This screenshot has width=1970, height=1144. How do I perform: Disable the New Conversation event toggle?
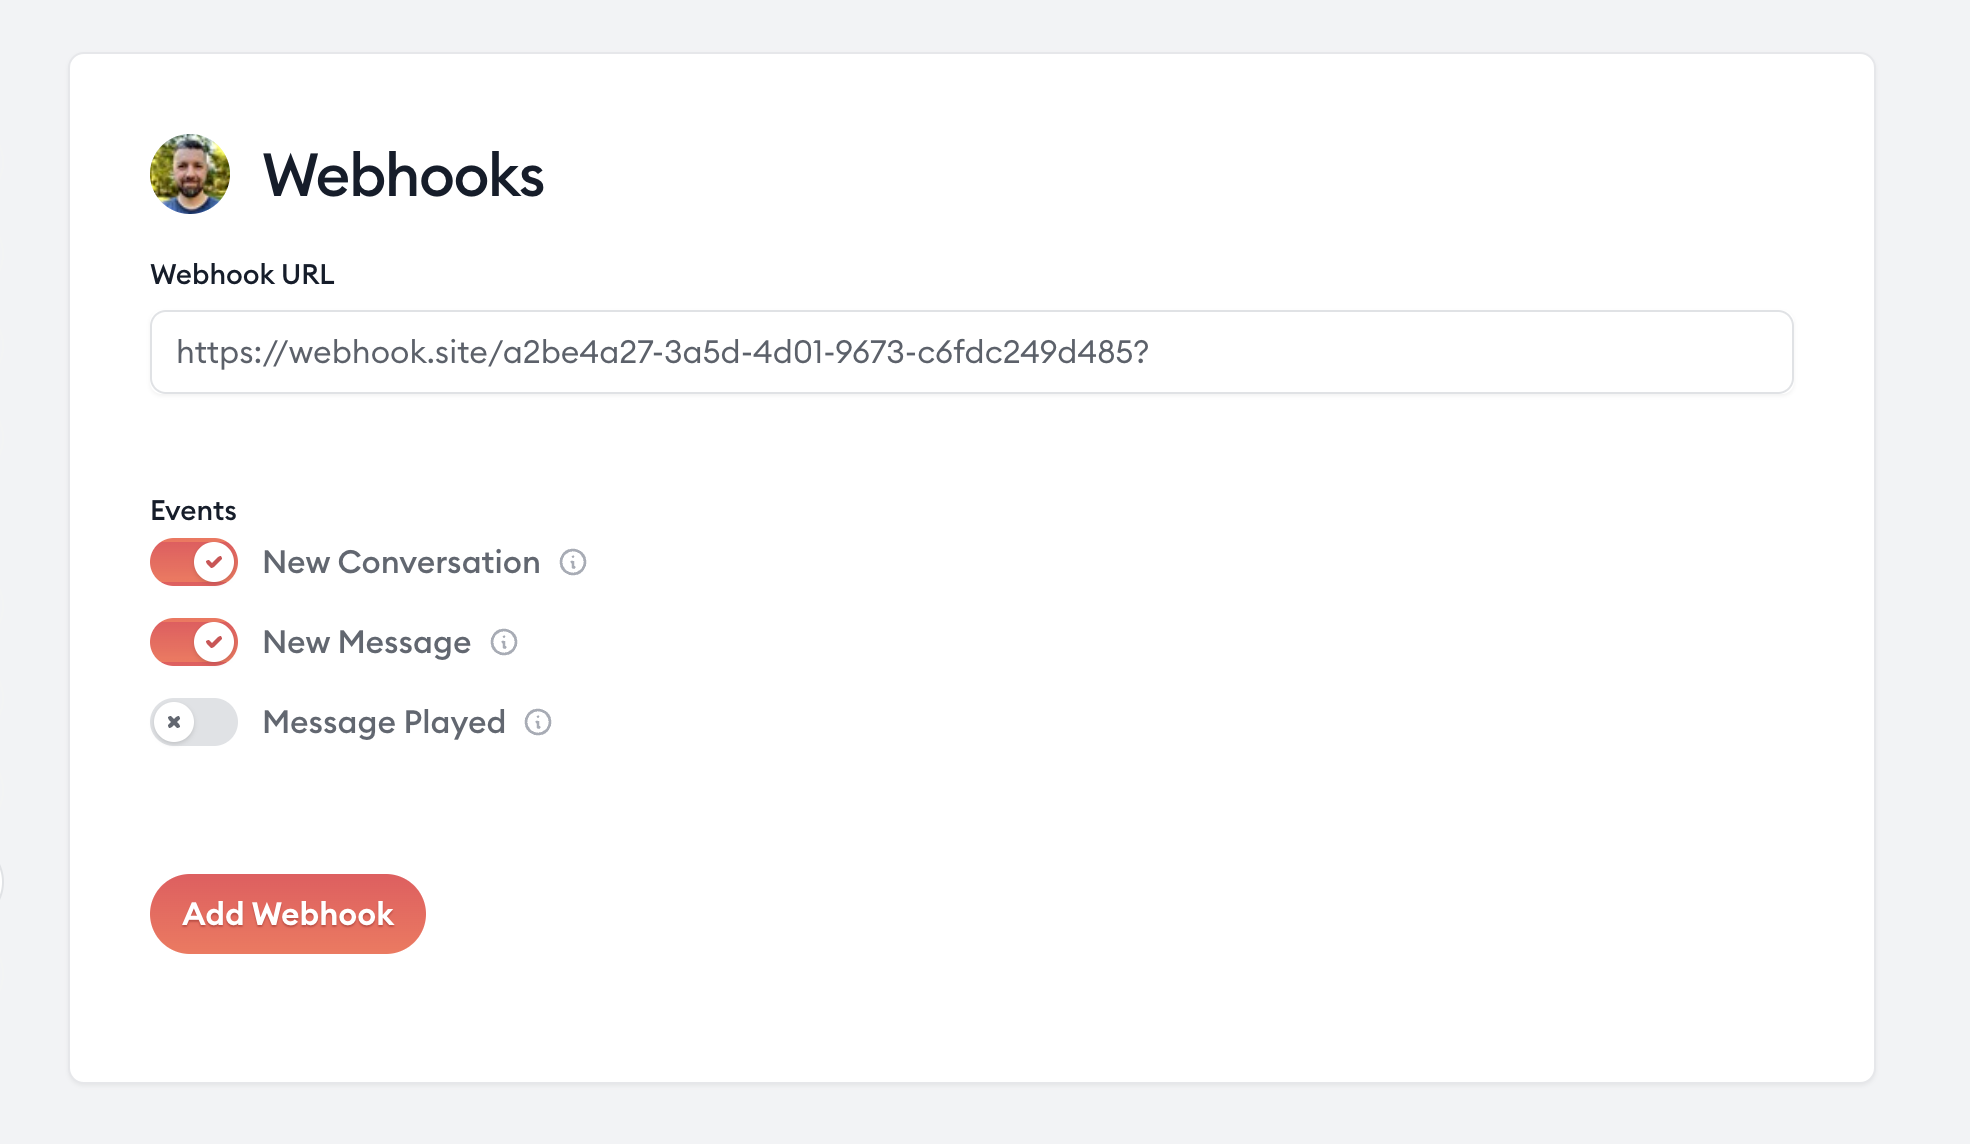coord(194,562)
